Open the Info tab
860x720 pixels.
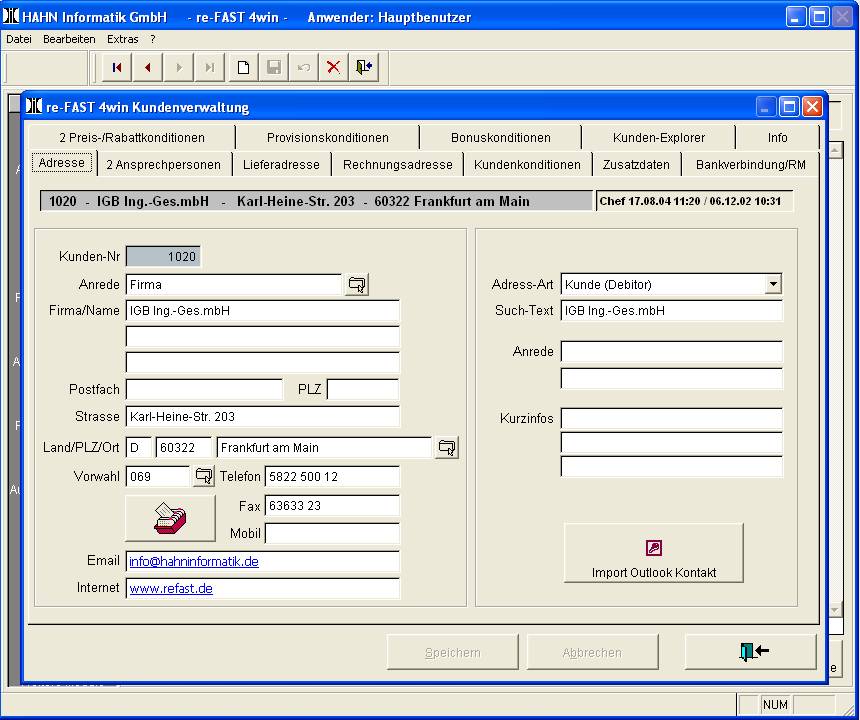(777, 138)
